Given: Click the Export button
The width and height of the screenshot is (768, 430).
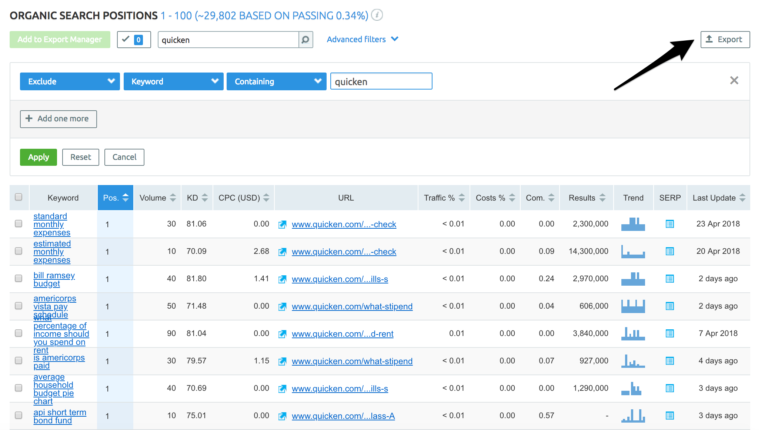Looking at the screenshot, I should coord(725,39).
